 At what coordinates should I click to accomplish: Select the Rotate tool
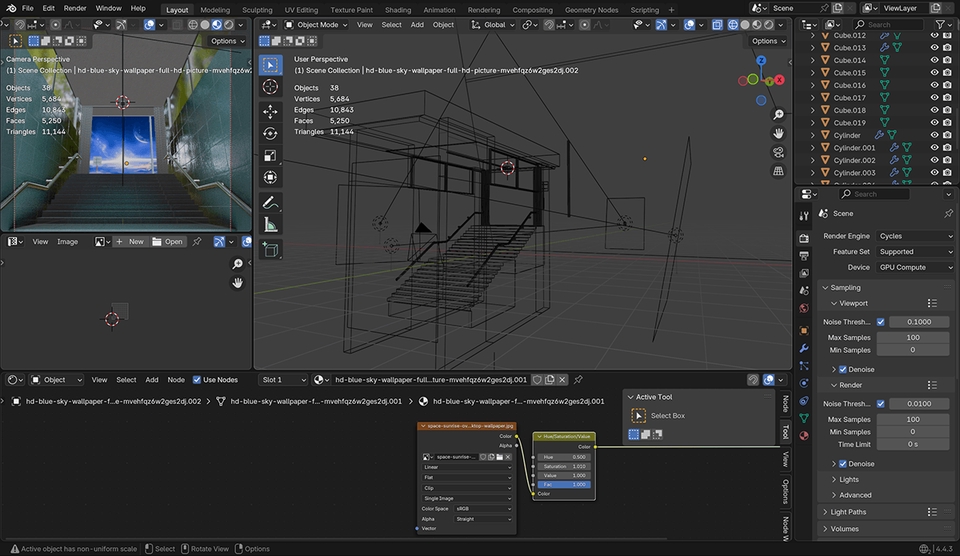(270, 133)
